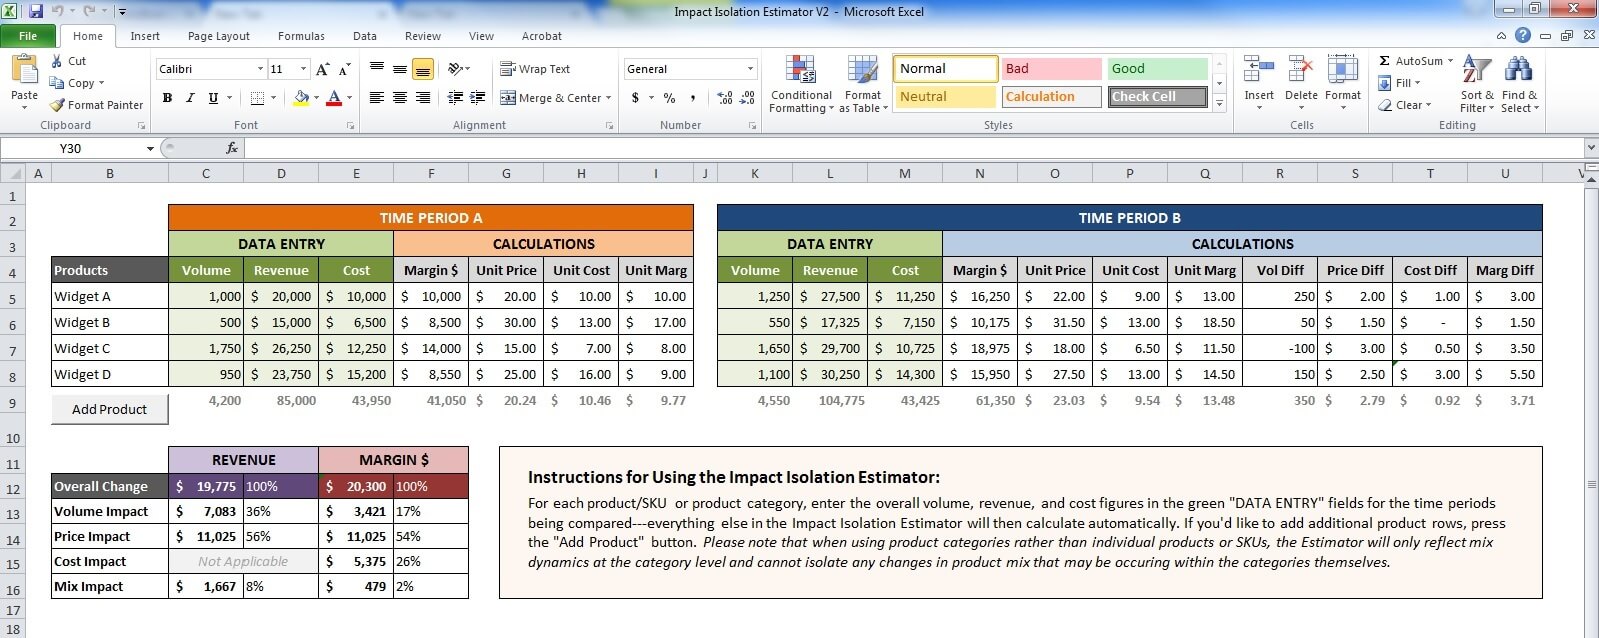Click the Copy button
The height and width of the screenshot is (638, 1599).
coord(77,83)
